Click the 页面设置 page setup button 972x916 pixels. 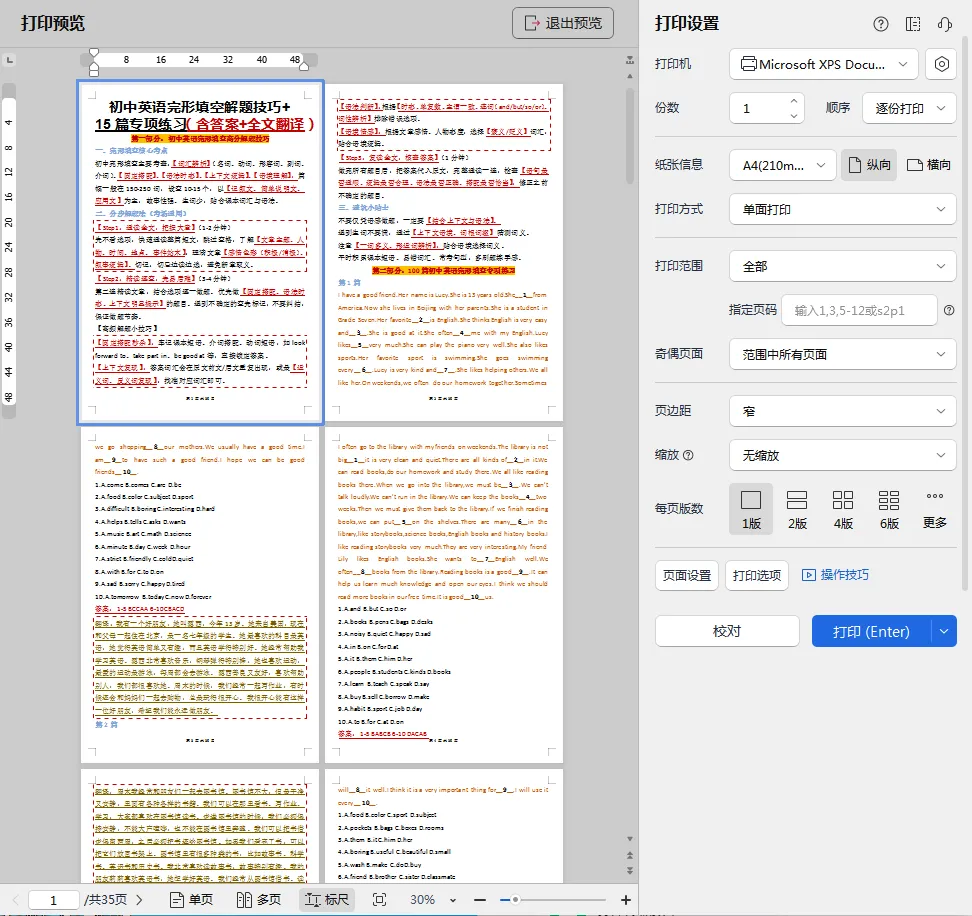687,575
